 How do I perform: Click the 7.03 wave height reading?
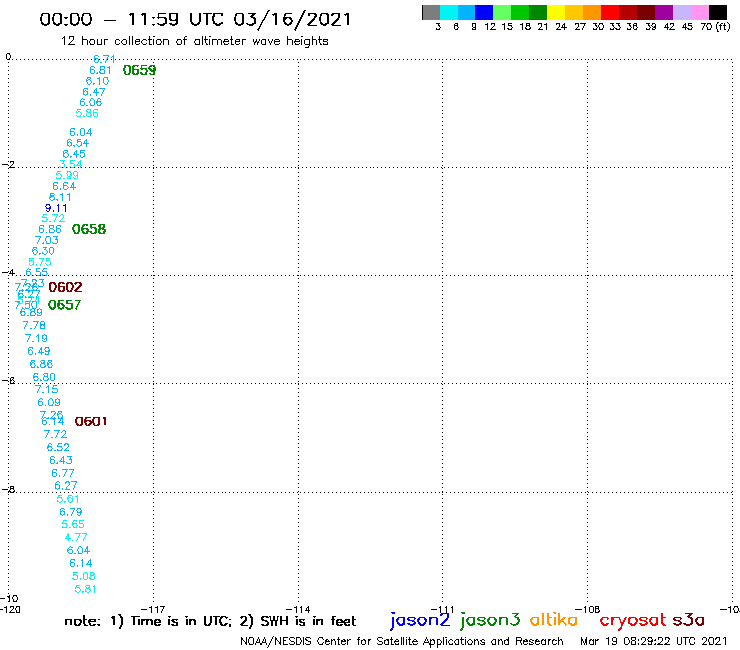[x=47, y=240]
